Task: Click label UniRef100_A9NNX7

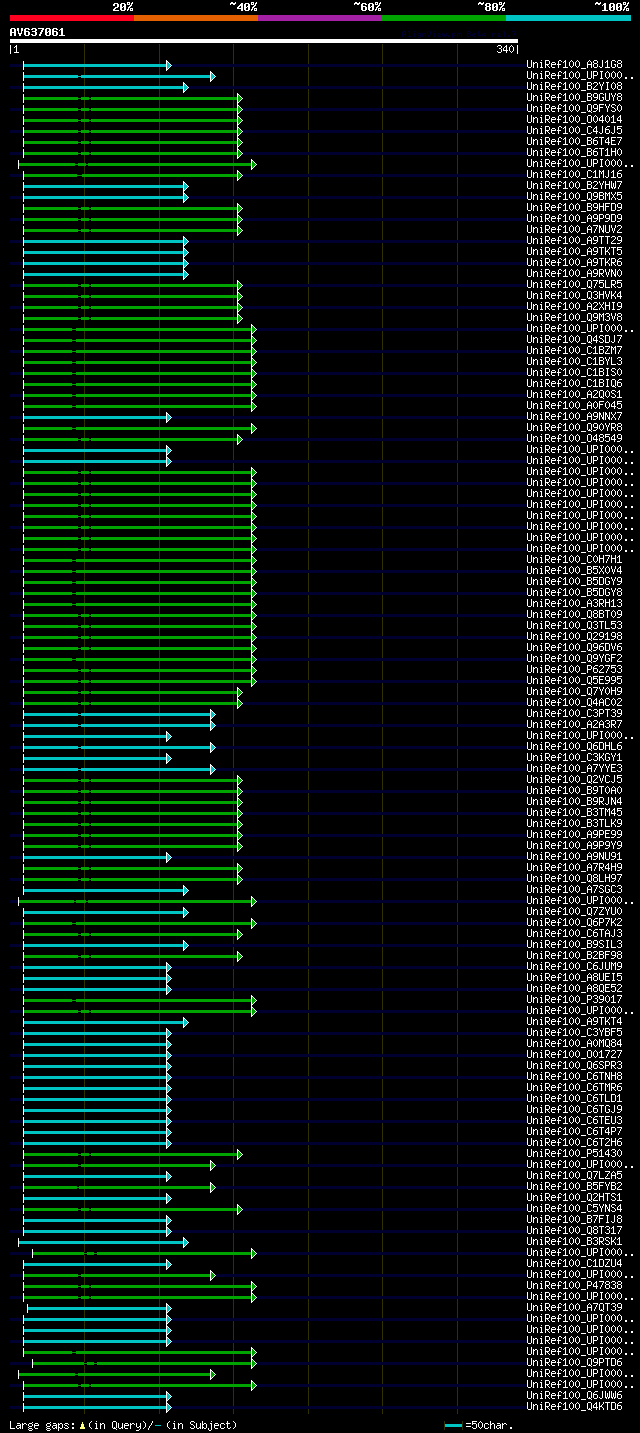Action: click(x=574, y=417)
